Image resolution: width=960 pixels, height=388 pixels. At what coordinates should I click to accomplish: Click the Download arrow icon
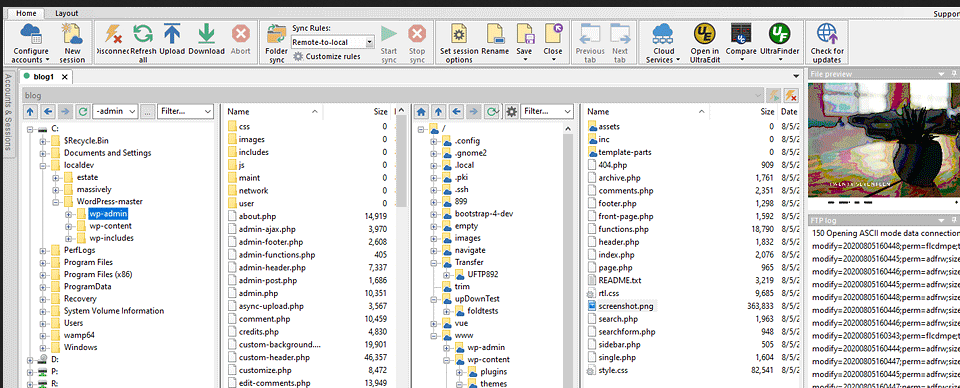click(206, 34)
